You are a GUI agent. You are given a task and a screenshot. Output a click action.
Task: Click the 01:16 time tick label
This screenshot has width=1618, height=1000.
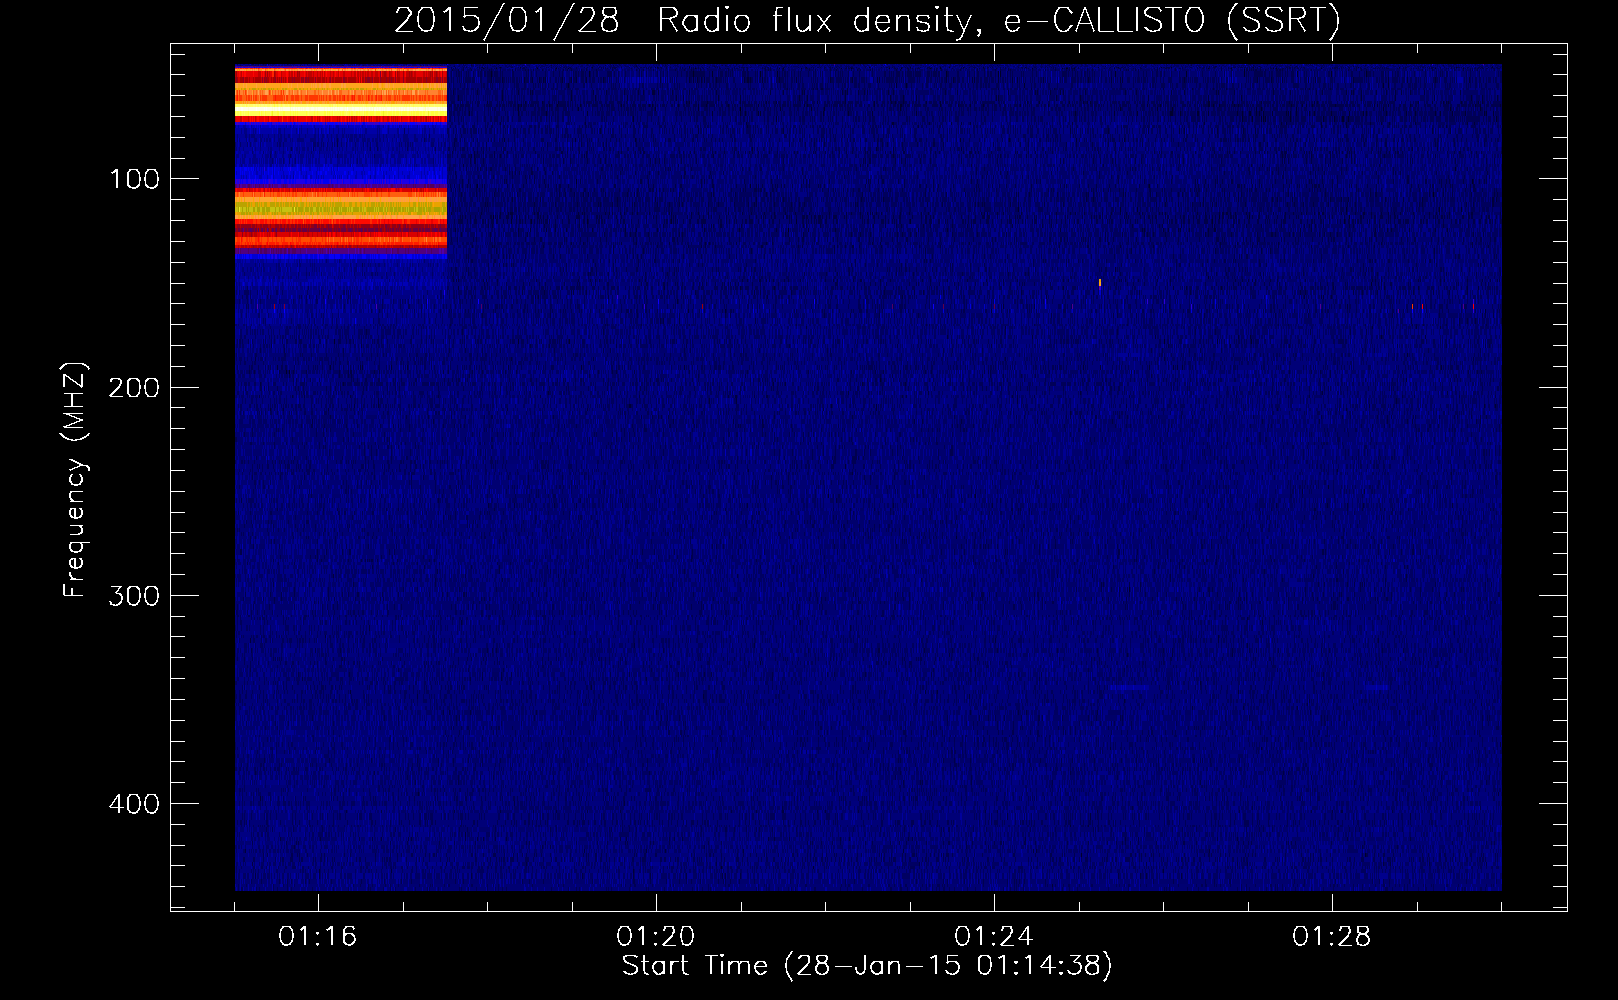click(x=318, y=937)
